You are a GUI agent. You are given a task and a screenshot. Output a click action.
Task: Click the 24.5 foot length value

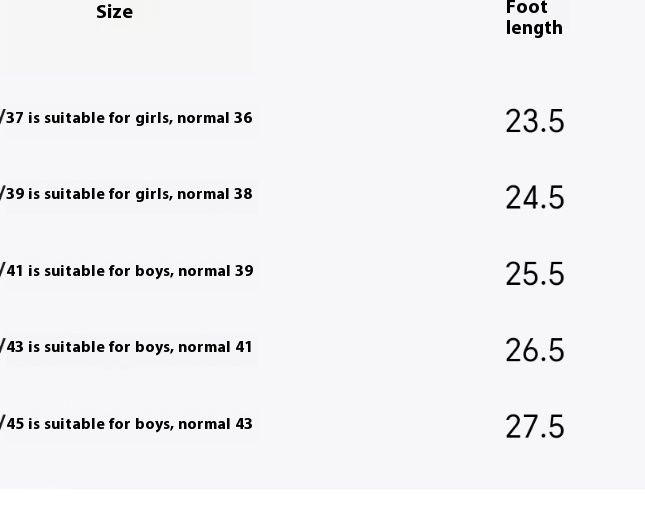pos(534,198)
